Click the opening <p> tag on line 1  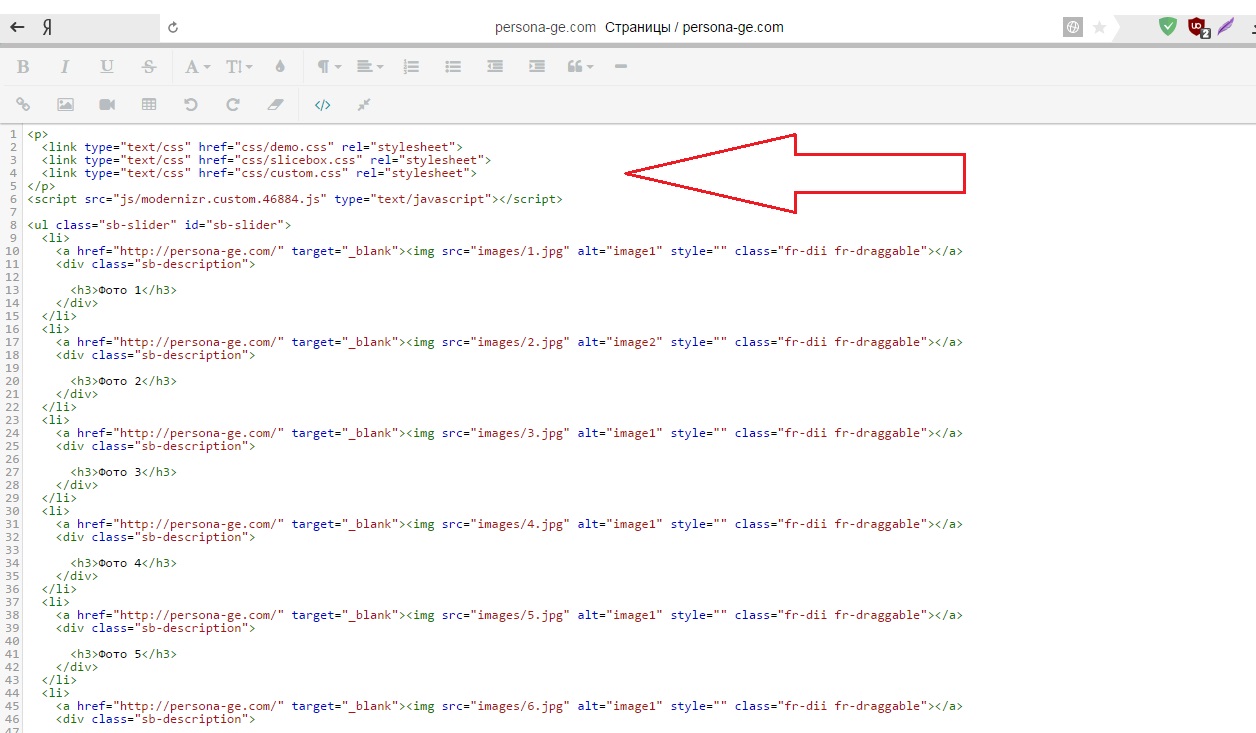(x=38, y=134)
